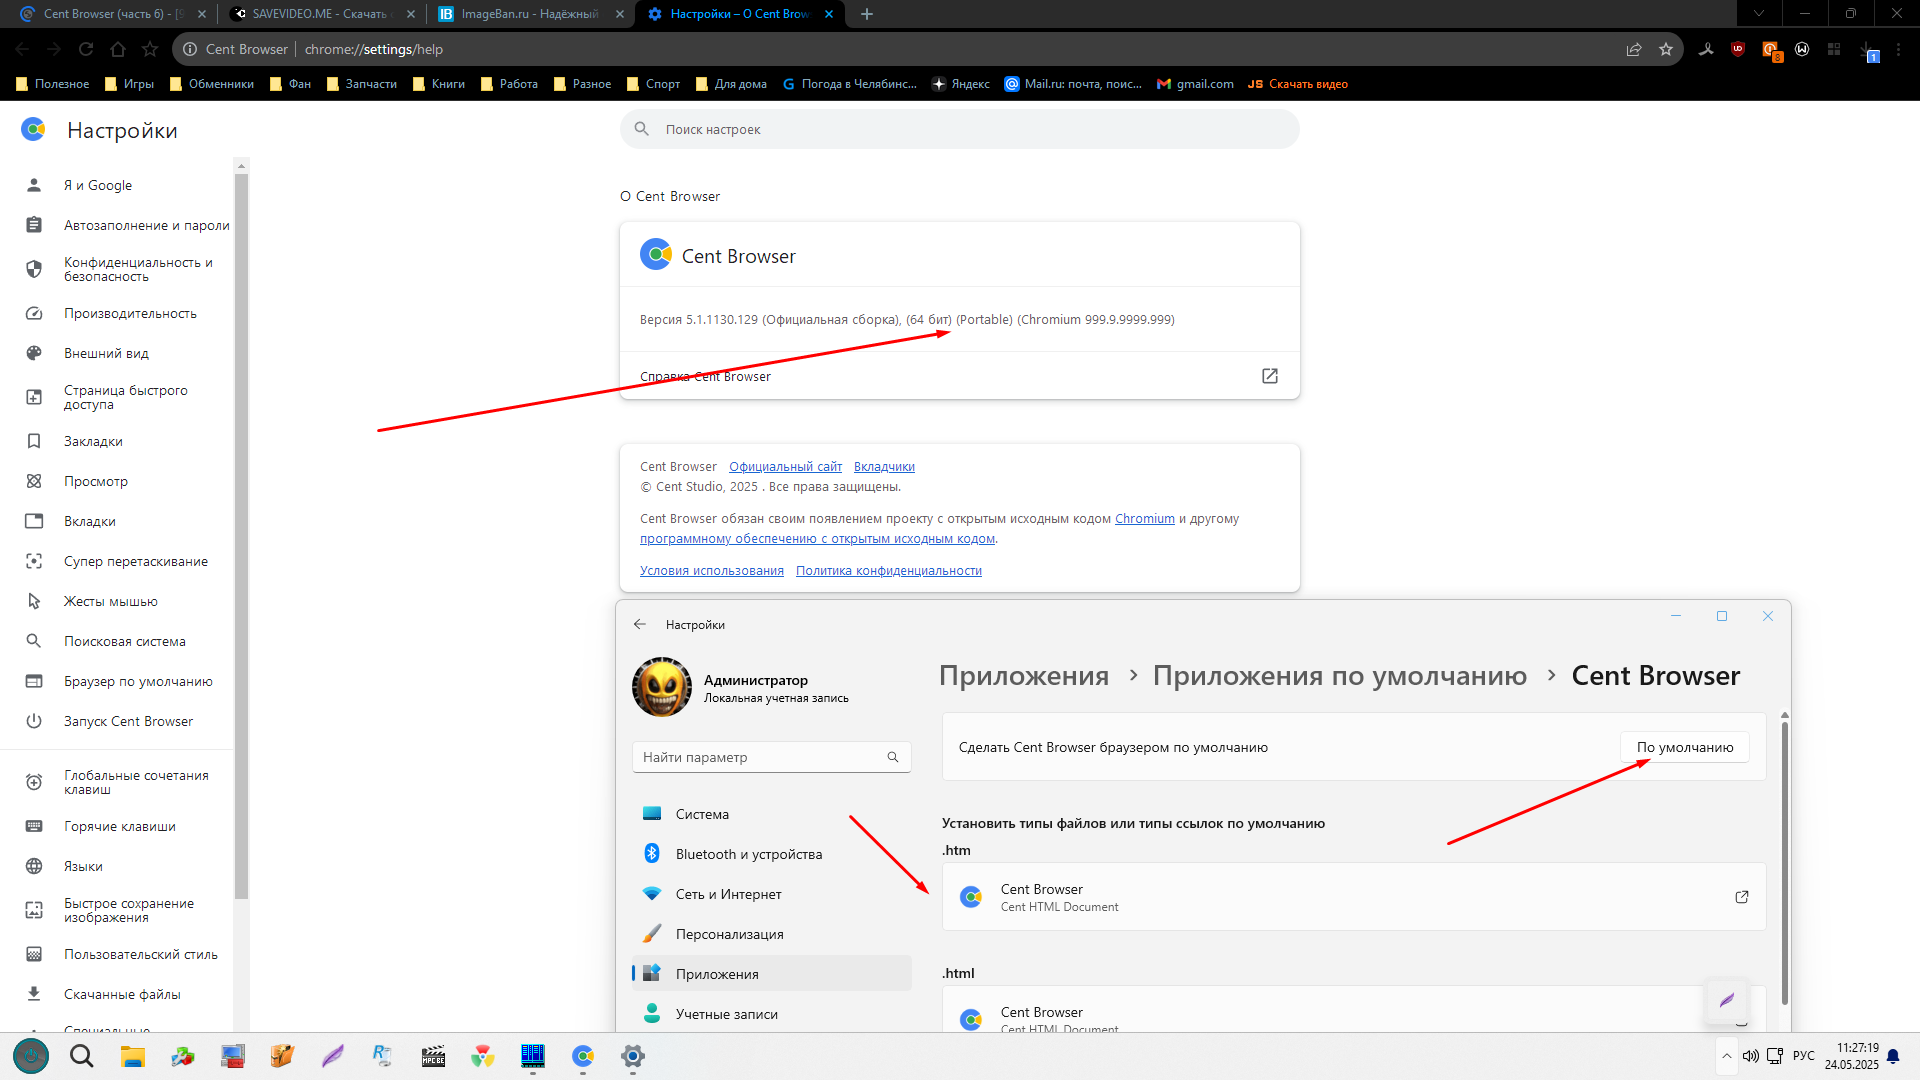
Task: Open Игры bookmarks folder
Action: coord(130,84)
